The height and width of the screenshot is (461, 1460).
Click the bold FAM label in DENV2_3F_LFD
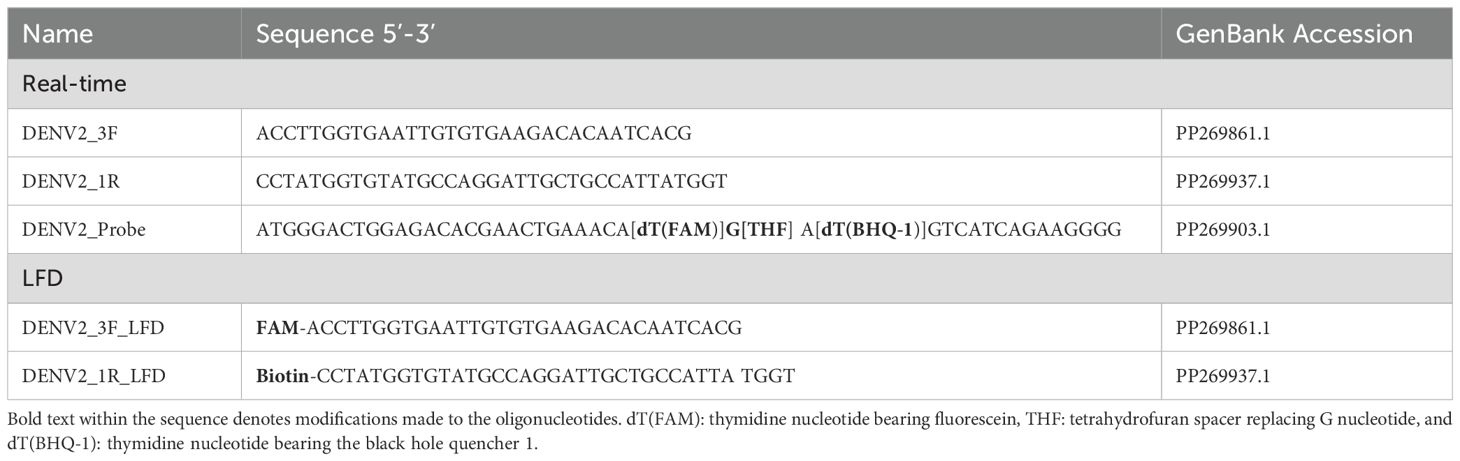tap(276, 327)
